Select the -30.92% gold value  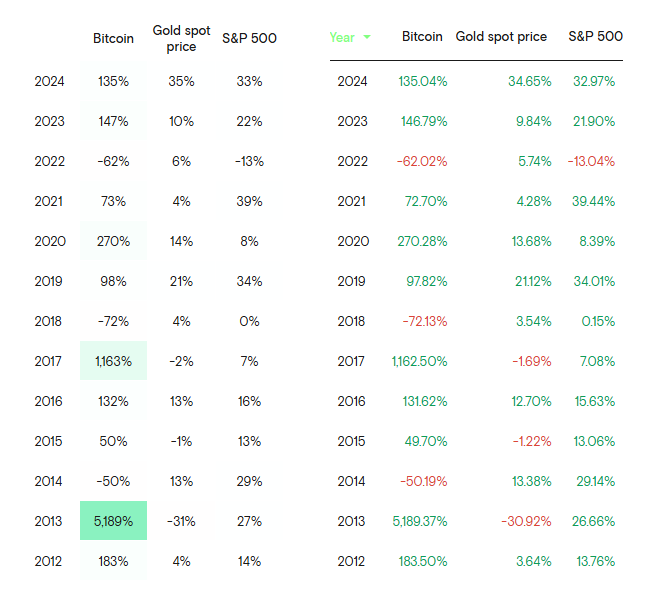point(527,521)
